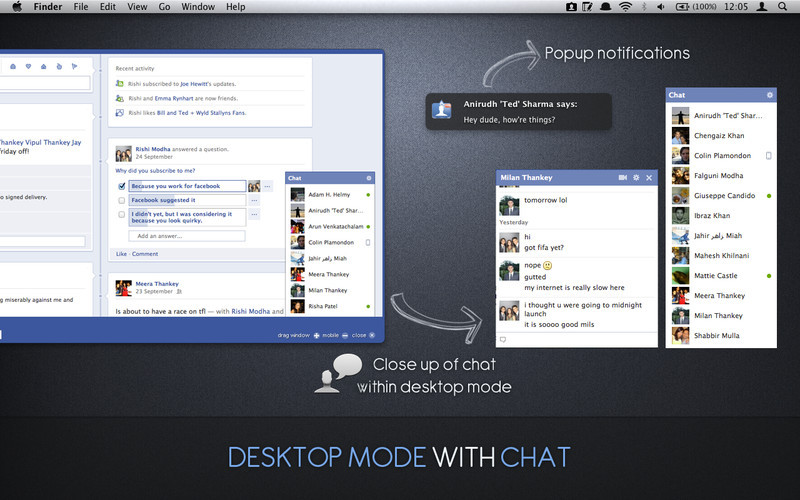Click the pointing hand poke icon in toolbar
Screen dimensions: 800x500
59,66
